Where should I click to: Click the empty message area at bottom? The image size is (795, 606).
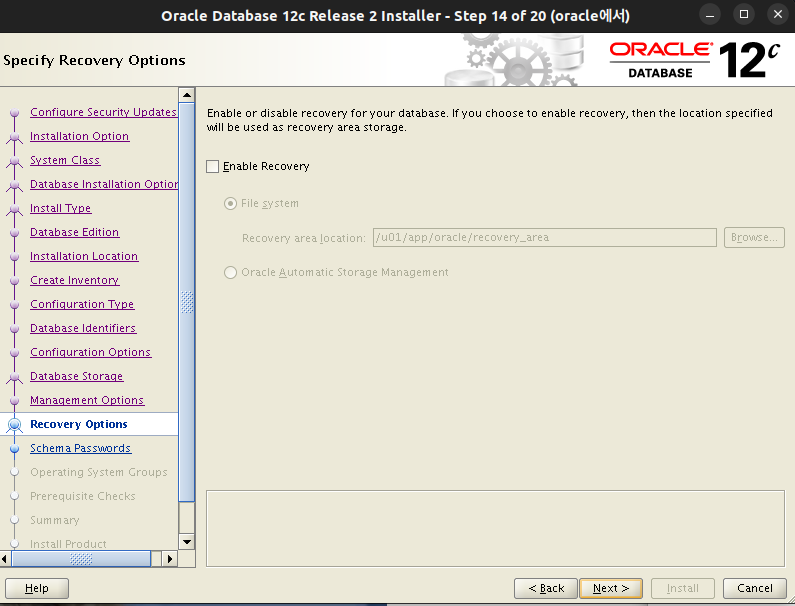click(x=495, y=528)
